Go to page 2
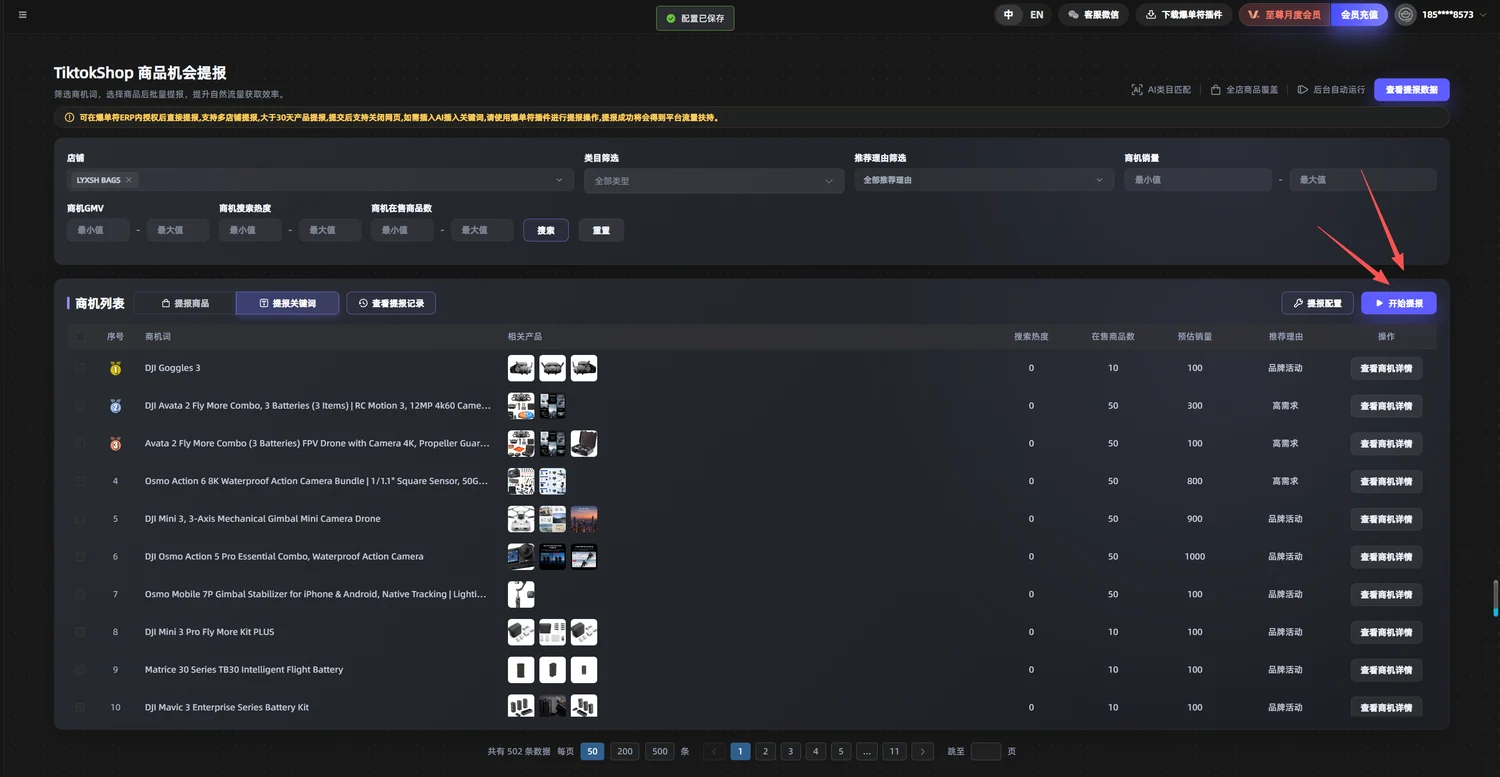1500x777 pixels. pyautogui.click(x=765, y=751)
